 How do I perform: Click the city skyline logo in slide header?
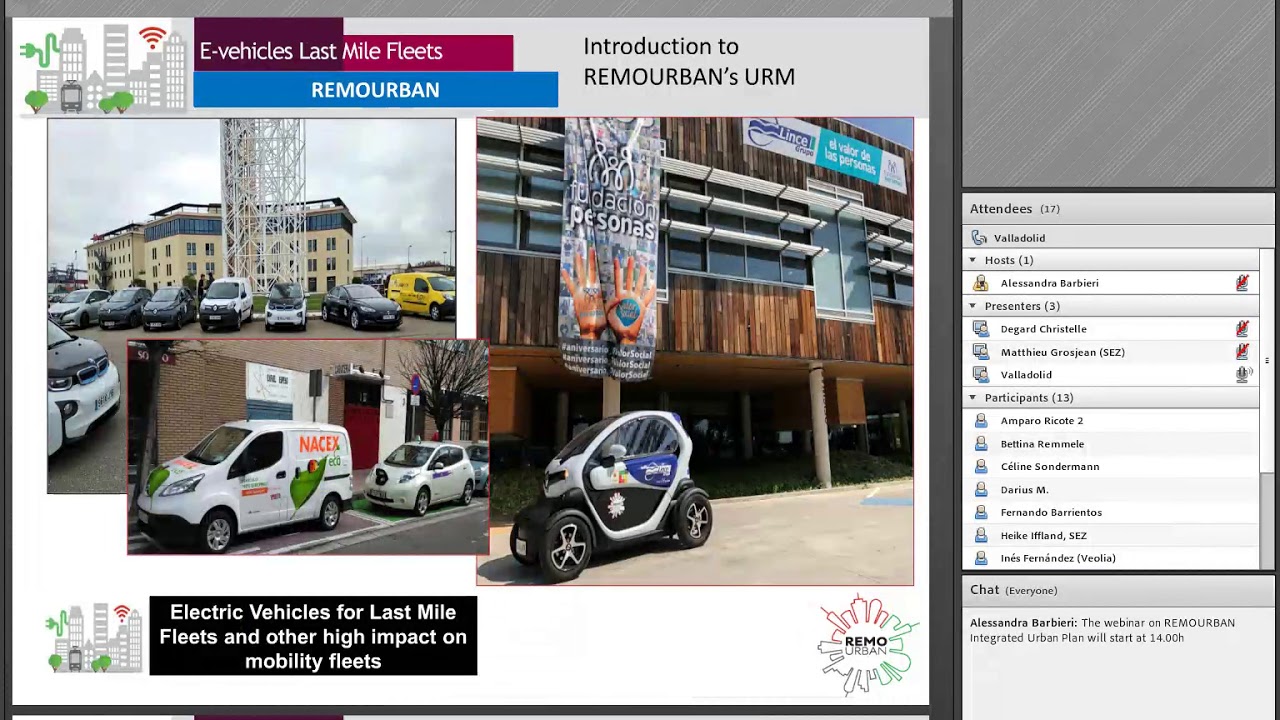[103, 68]
